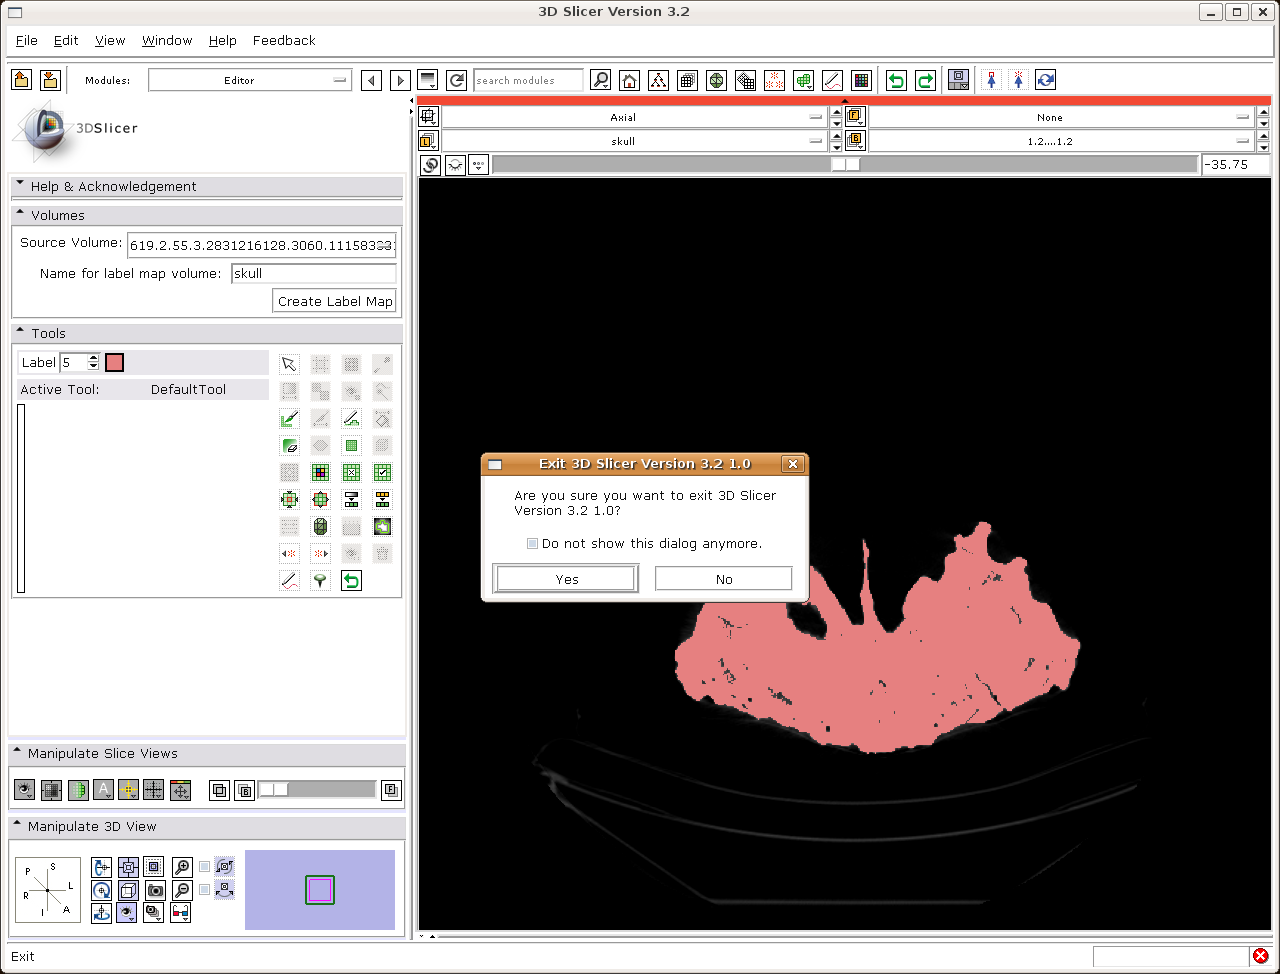
Task: Click the foreground/background fade slider
Action: [316, 790]
